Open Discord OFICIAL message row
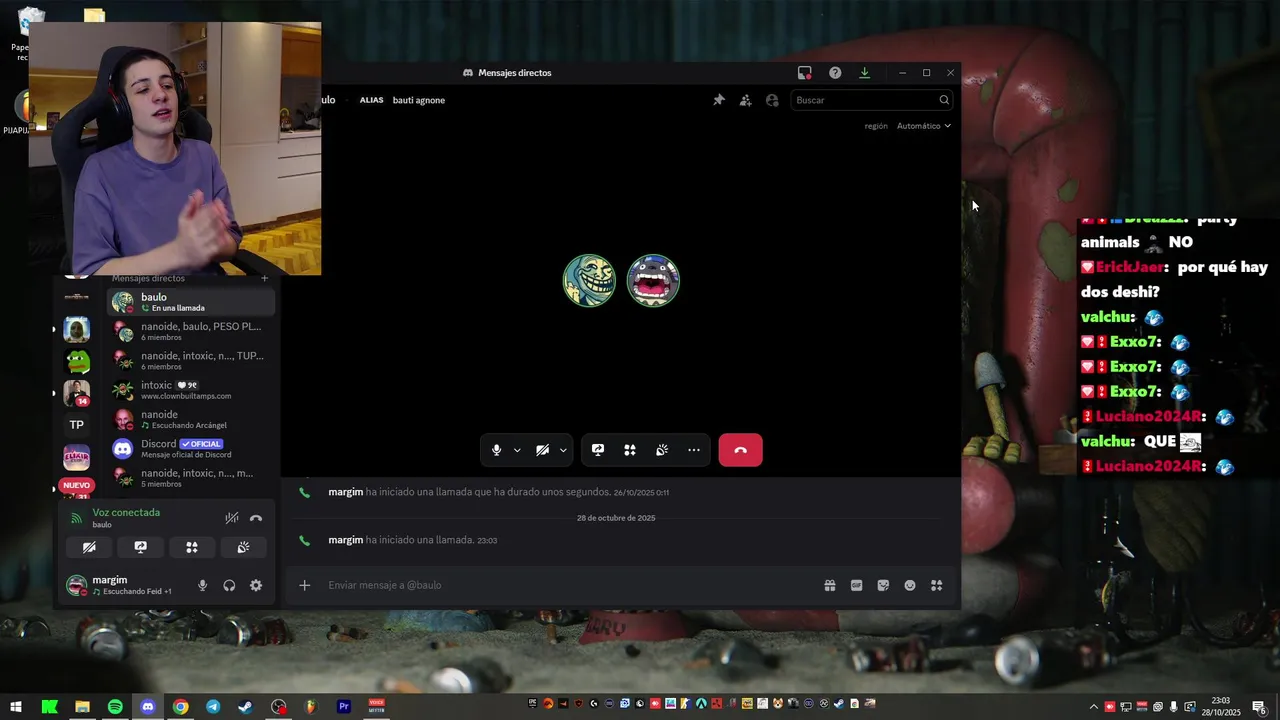Viewport: 1280px width, 720px height. (x=191, y=448)
